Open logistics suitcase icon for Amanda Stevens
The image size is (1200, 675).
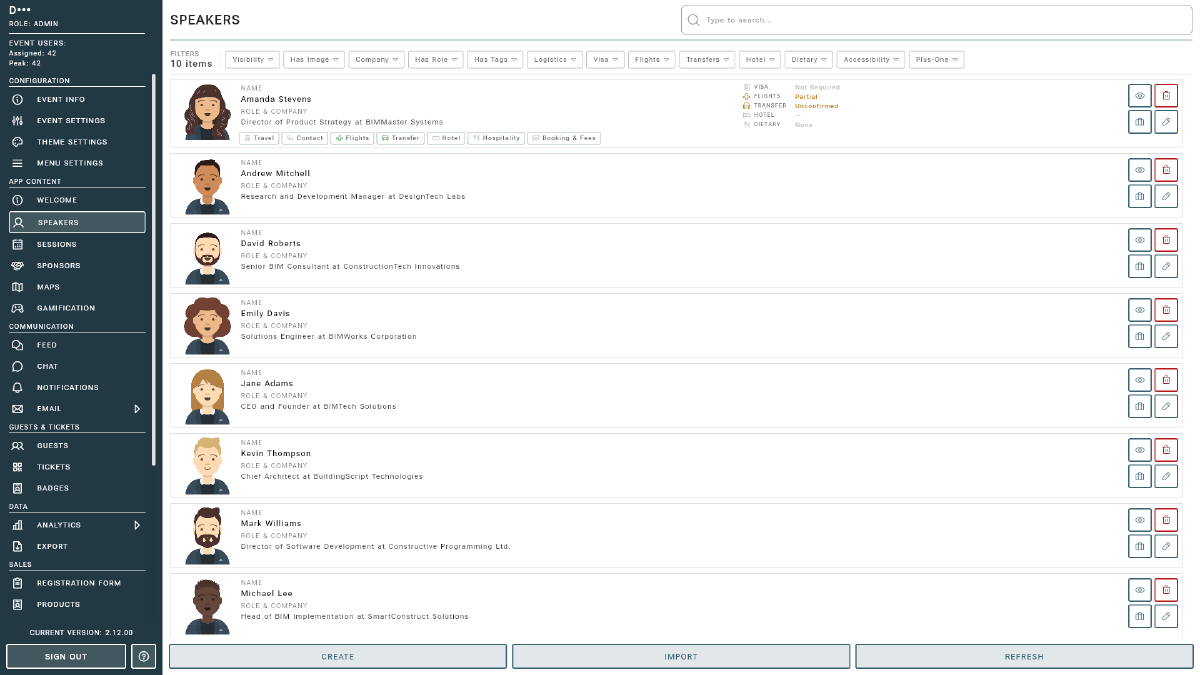point(1140,122)
